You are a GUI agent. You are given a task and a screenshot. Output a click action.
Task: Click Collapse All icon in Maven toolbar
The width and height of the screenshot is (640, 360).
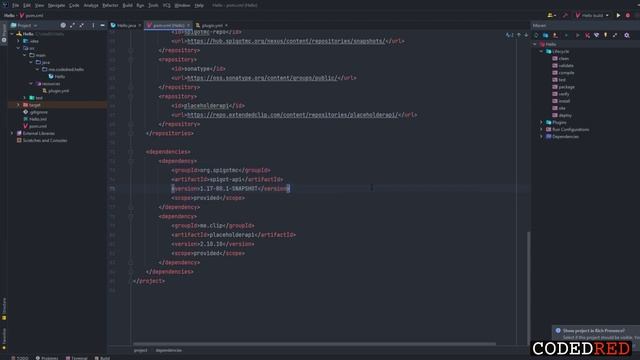tap(615, 36)
